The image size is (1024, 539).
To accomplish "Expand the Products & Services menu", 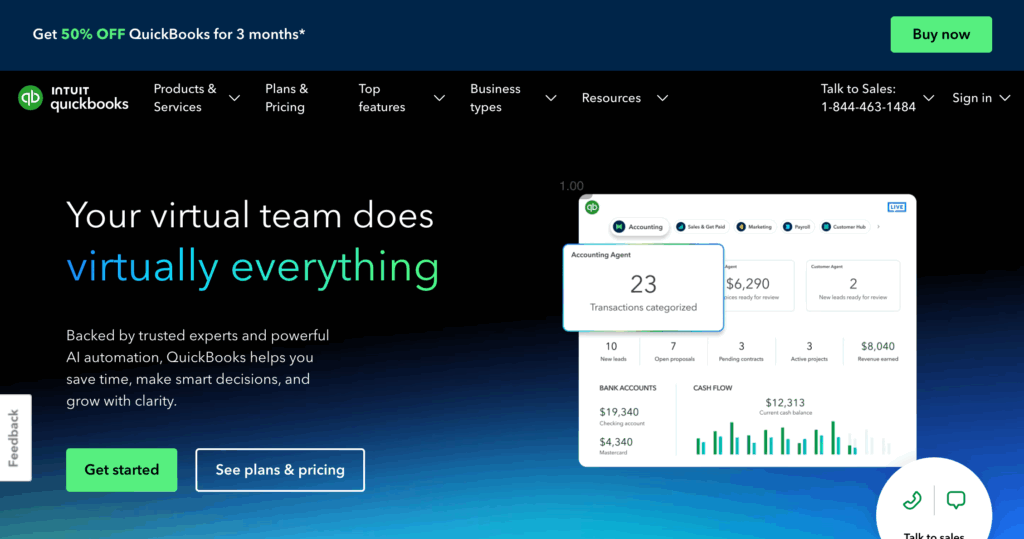I will 196,98.
